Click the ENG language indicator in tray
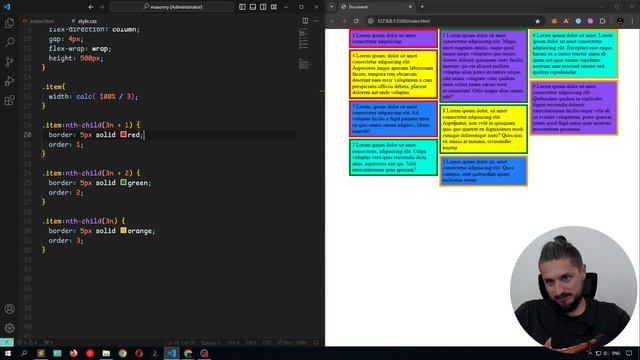 pyautogui.click(x=616, y=353)
